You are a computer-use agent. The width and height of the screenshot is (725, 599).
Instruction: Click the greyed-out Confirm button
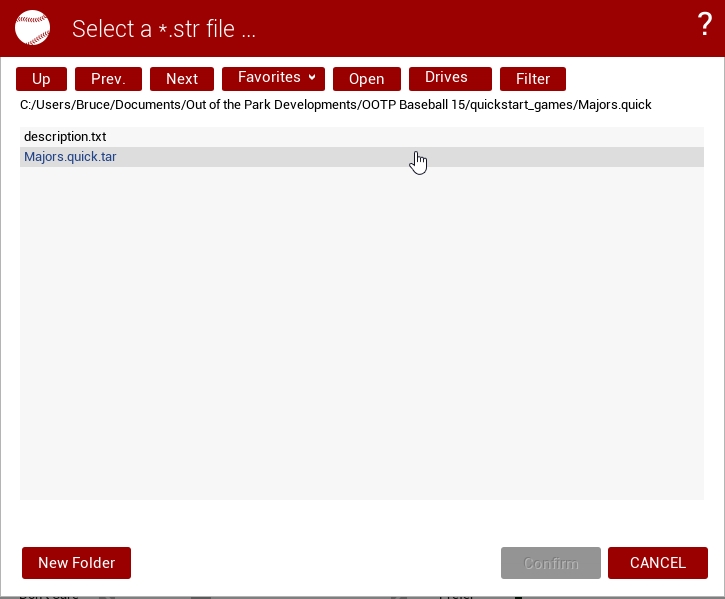pyautogui.click(x=551, y=563)
